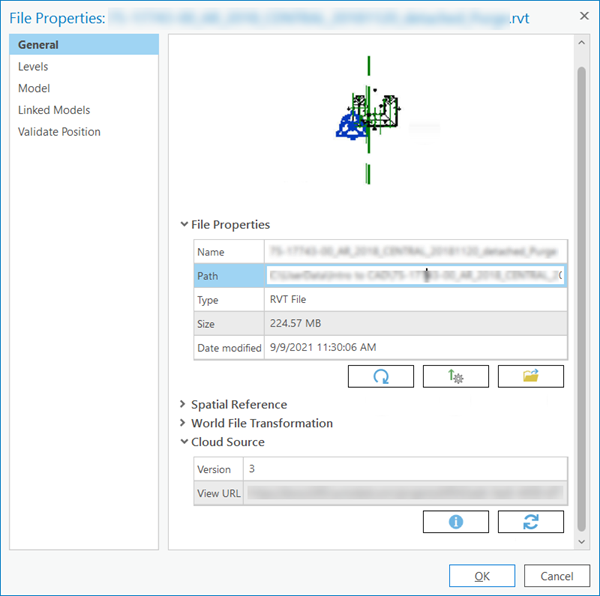The width and height of the screenshot is (600, 596).
Task: Click the blue sync arrows button under Cloud Source
Action: coord(531,521)
